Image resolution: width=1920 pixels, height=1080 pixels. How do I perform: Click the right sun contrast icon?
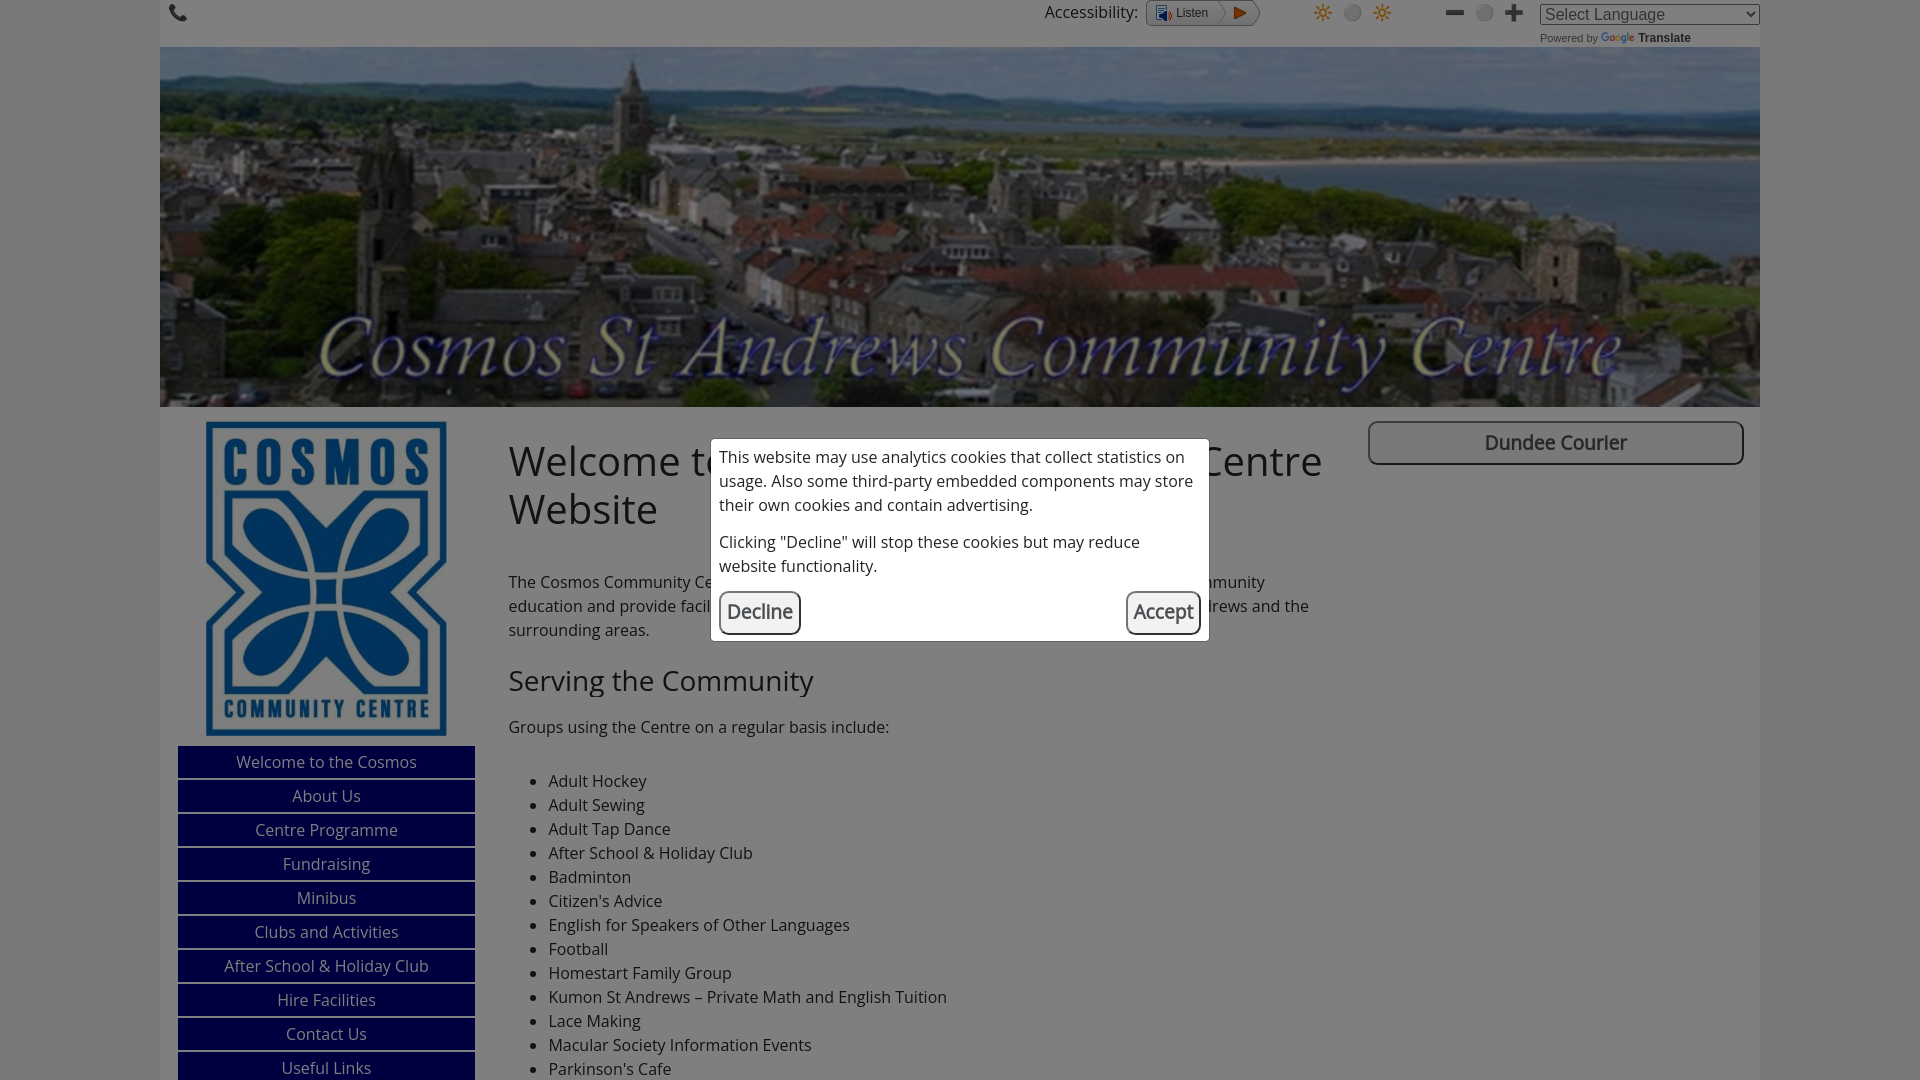coord(1382,13)
